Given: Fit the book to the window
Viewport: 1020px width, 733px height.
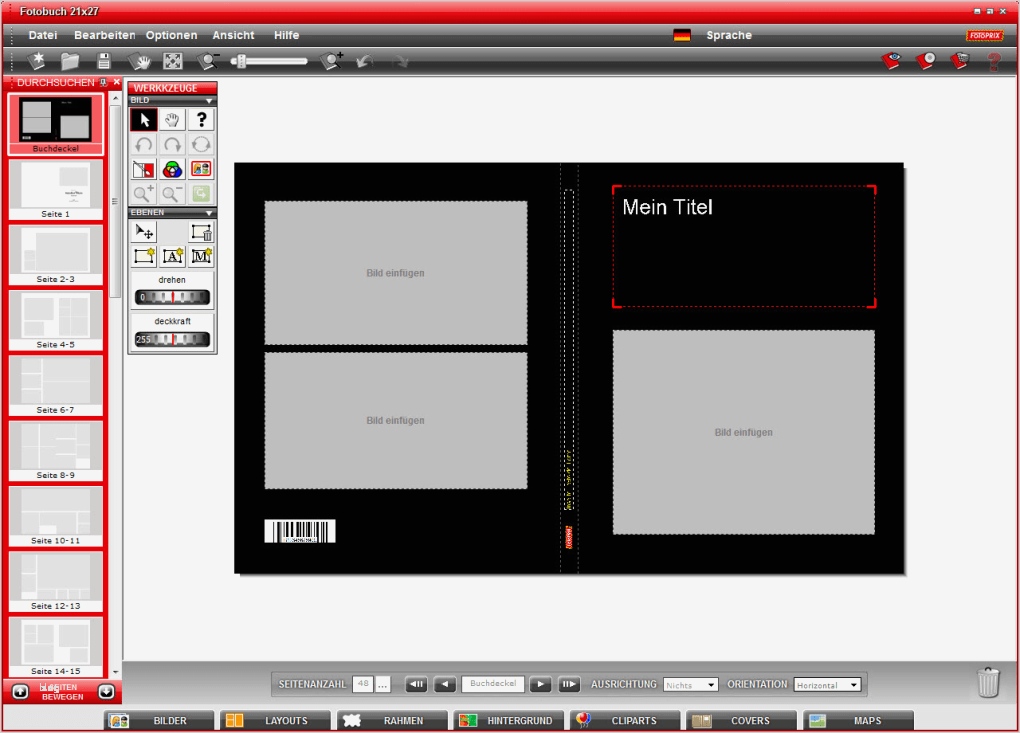Looking at the screenshot, I should click(x=173, y=61).
